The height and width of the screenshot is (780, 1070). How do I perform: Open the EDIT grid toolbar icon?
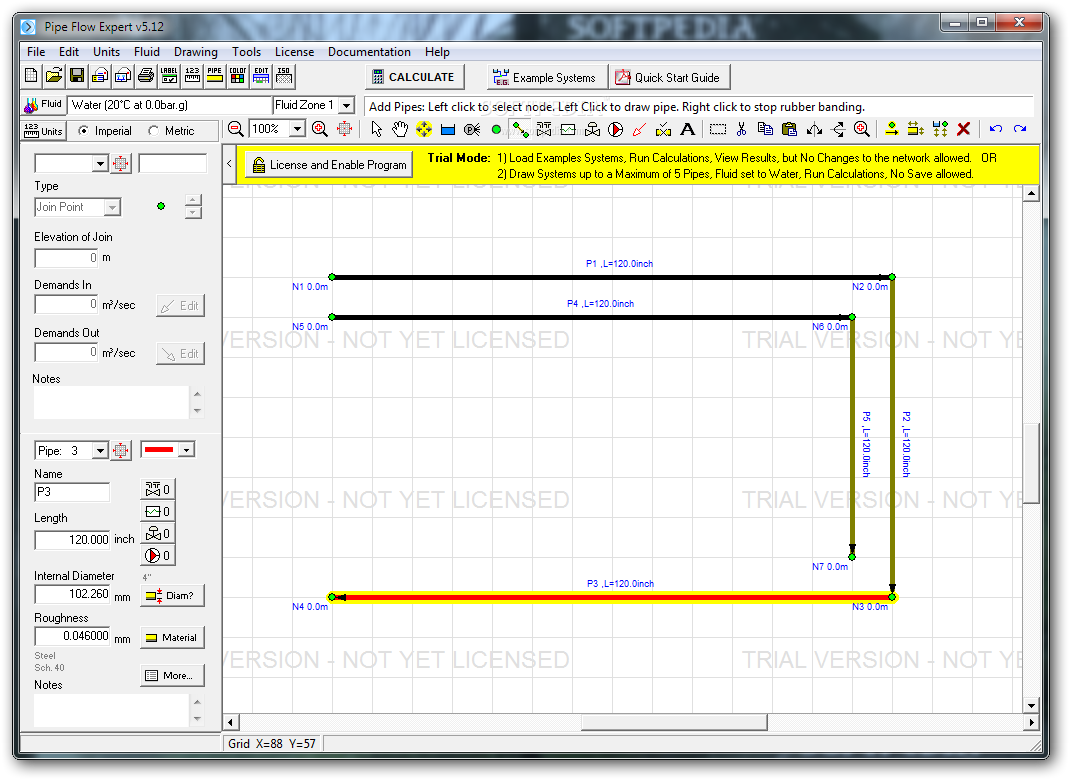261,76
